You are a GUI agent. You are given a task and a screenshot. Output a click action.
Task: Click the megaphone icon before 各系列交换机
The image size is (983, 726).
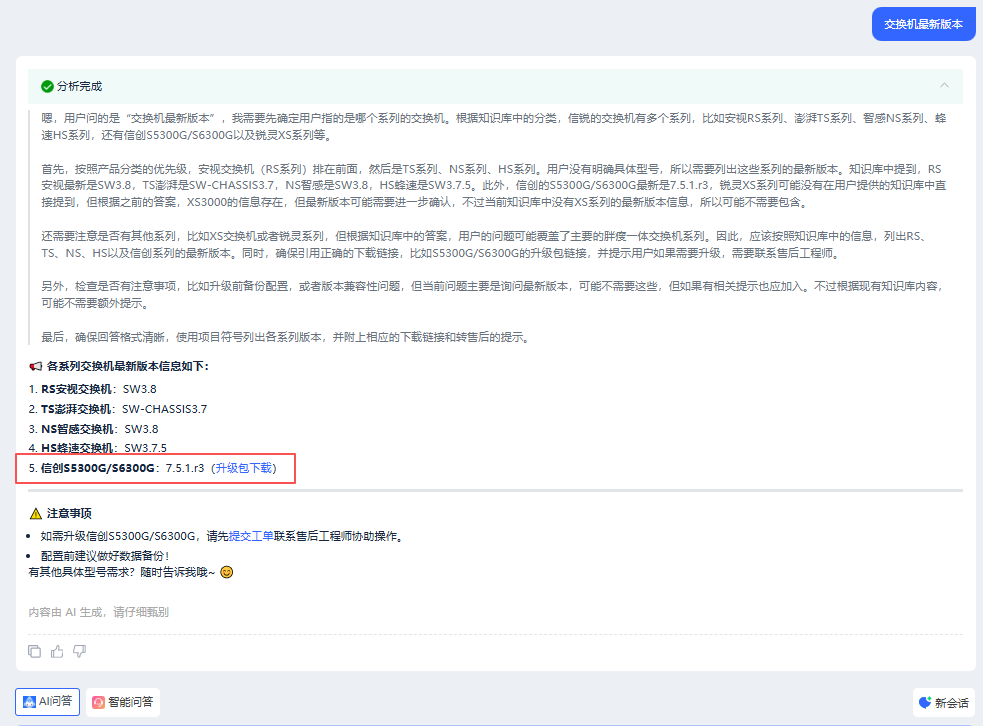pyautogui.click(x=36, y=366)
